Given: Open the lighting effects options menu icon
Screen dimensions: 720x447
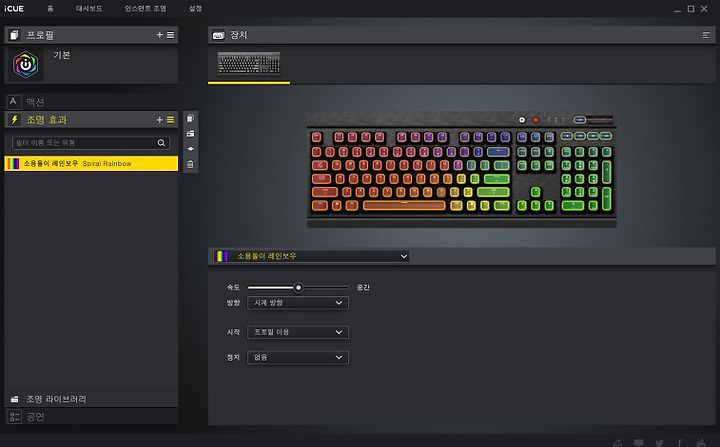Looking at the screenshot, I should tap(170, 120).
